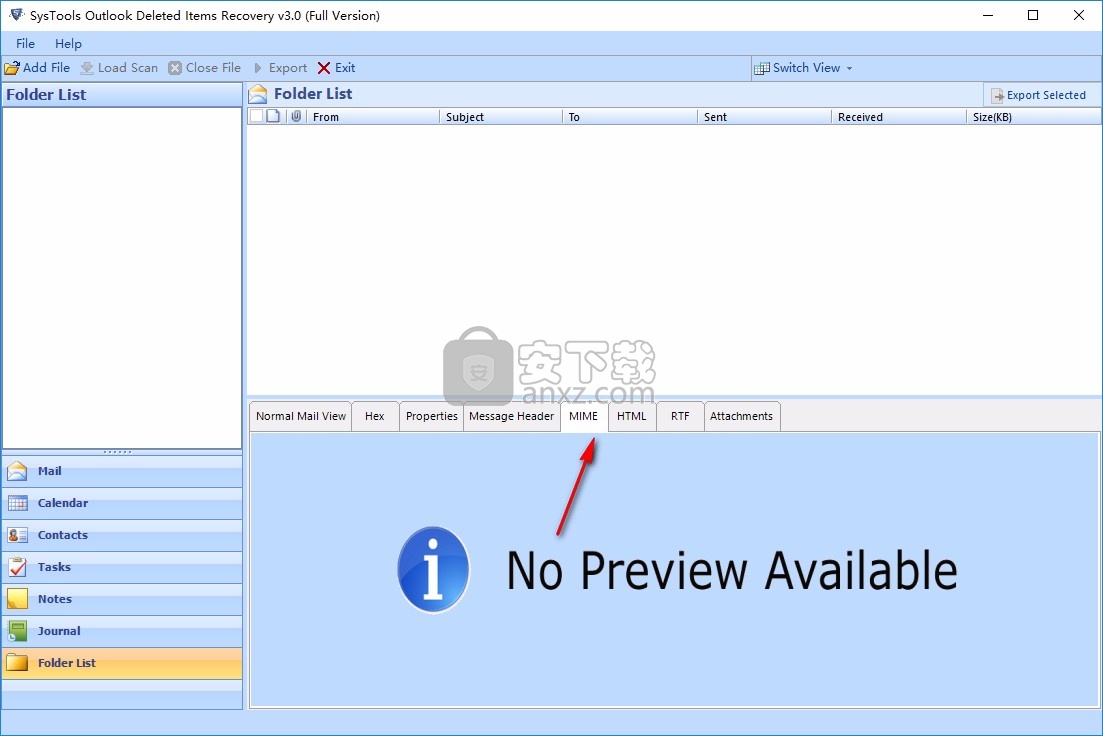Click the Load Scan download icon

click(x=87, y=68)
